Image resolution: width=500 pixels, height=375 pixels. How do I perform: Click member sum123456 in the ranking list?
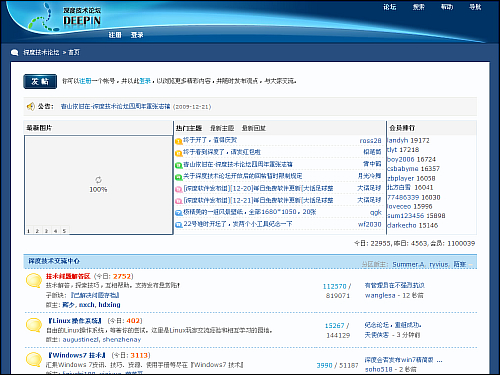405,216
